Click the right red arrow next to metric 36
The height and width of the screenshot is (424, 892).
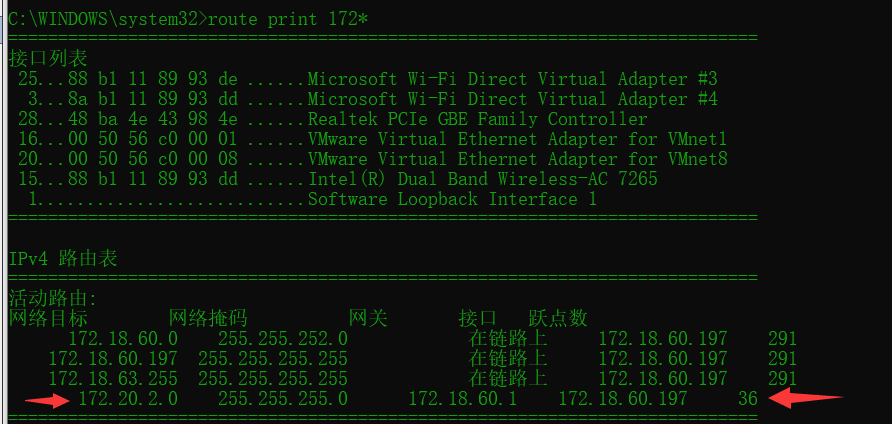coord(806,398)
